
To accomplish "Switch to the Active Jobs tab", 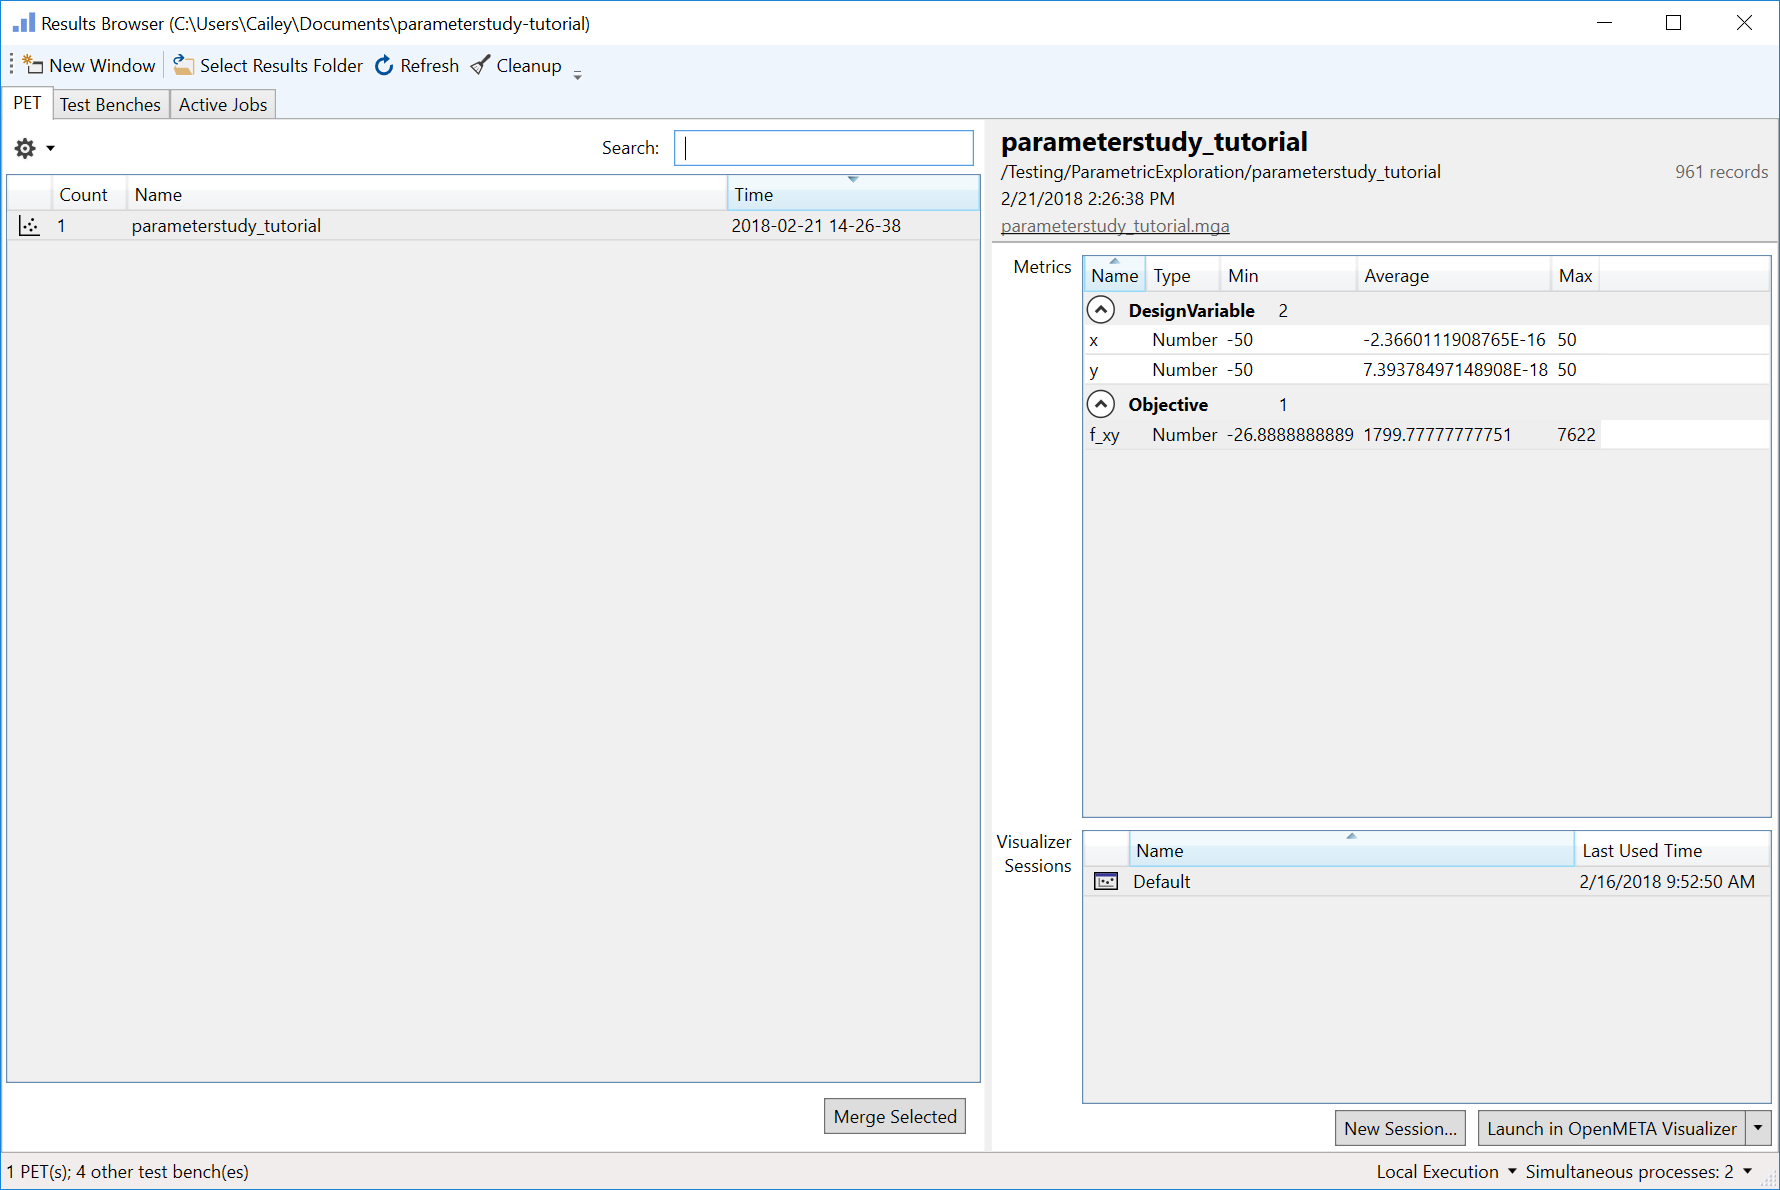I will 223,104.
